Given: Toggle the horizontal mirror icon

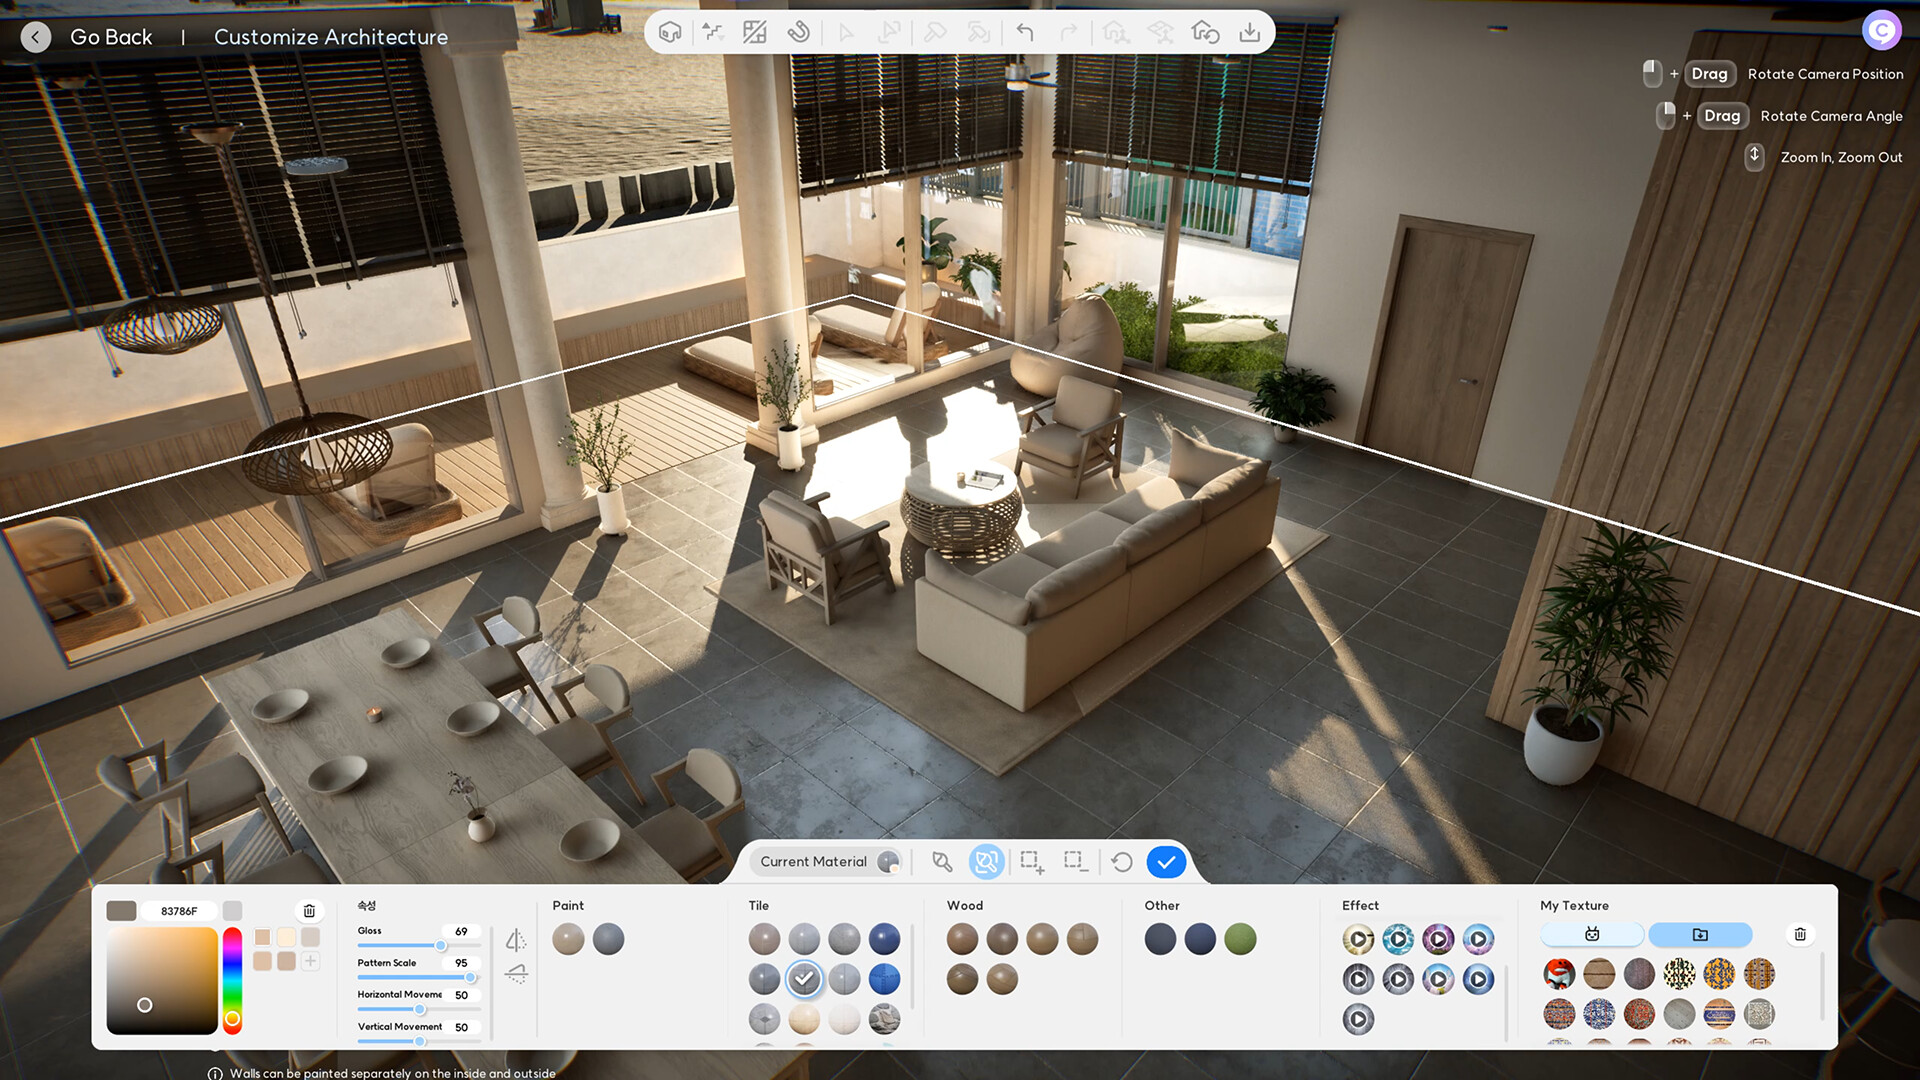Looking at the screenshot, I should click(516, 940).
